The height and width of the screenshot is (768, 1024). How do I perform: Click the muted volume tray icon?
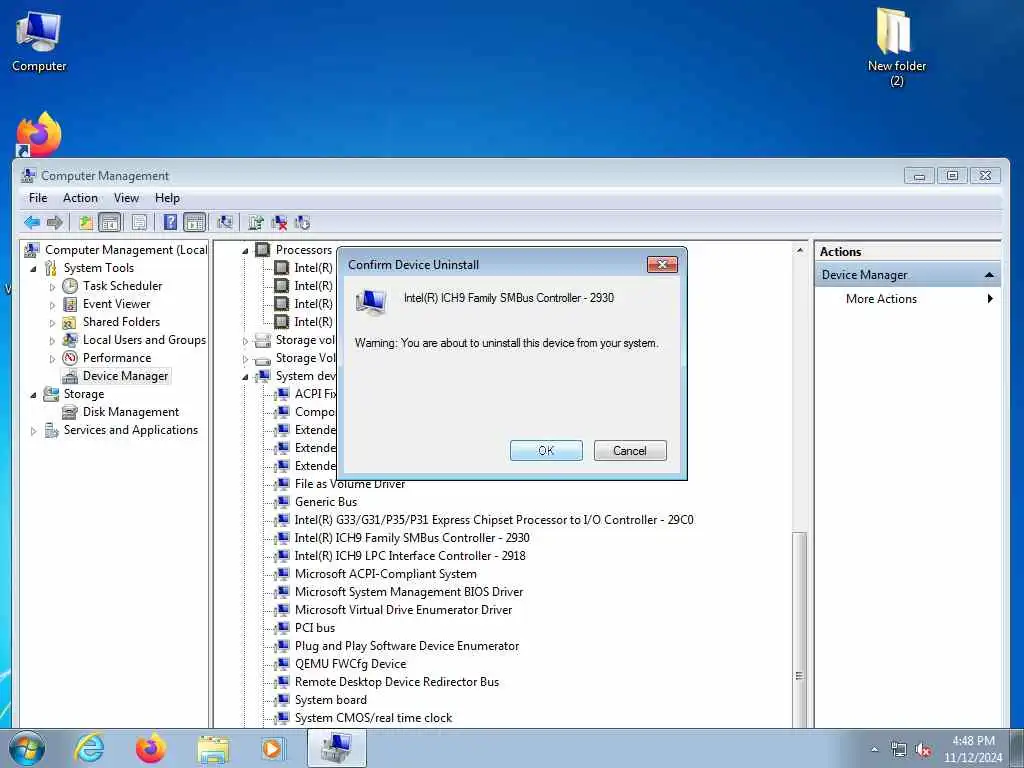tap(922, 750)
